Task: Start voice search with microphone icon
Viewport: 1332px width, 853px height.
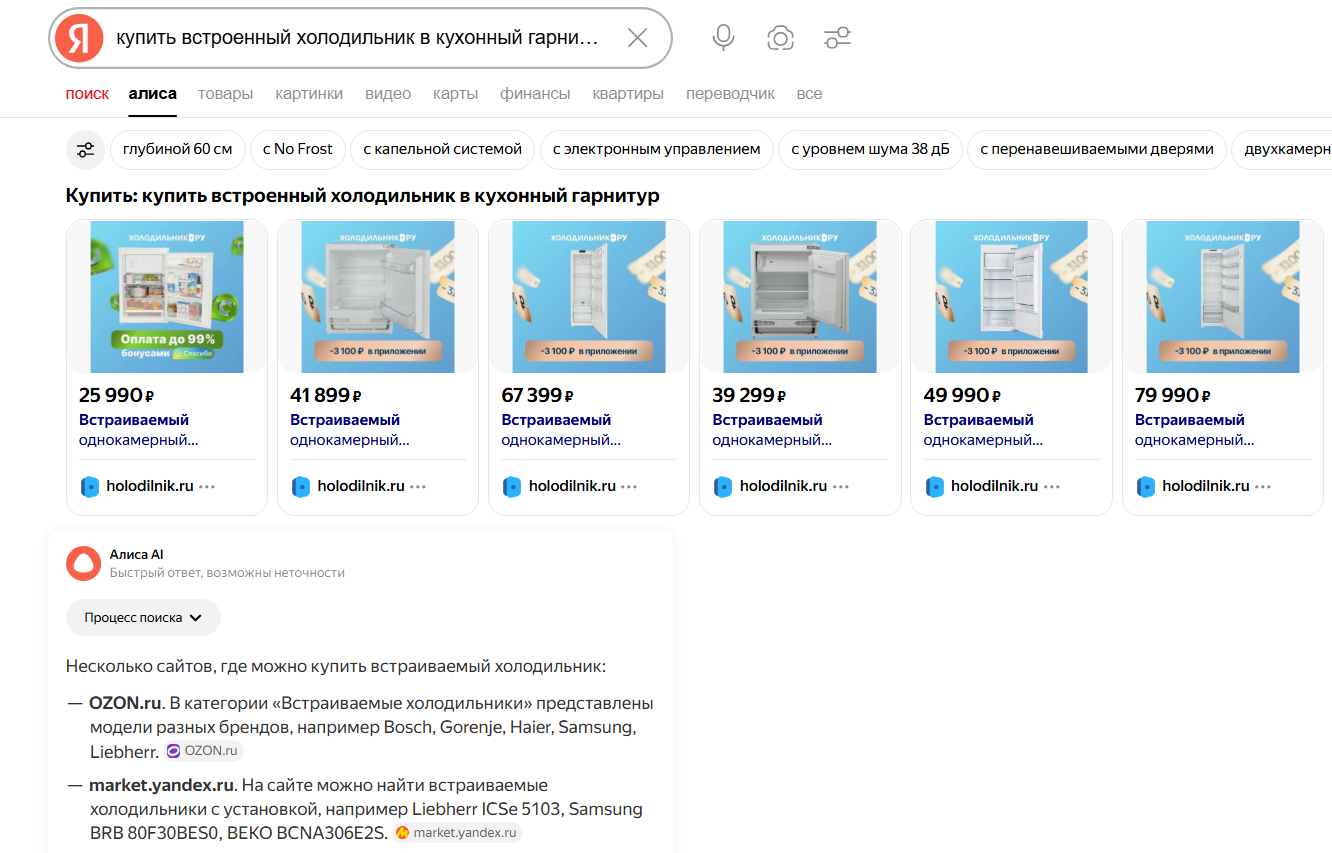Action: point(723,38)
